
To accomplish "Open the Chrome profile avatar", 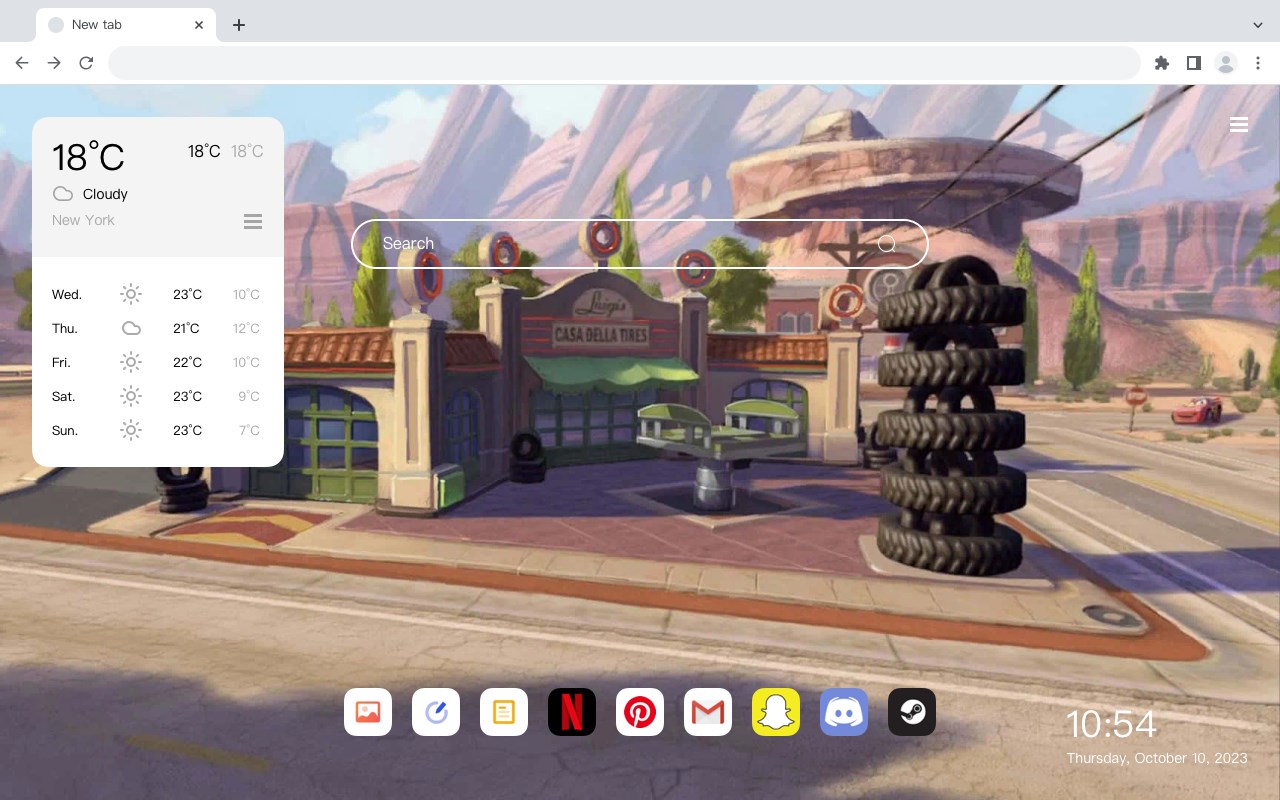I will click(x=1226, y=63).
